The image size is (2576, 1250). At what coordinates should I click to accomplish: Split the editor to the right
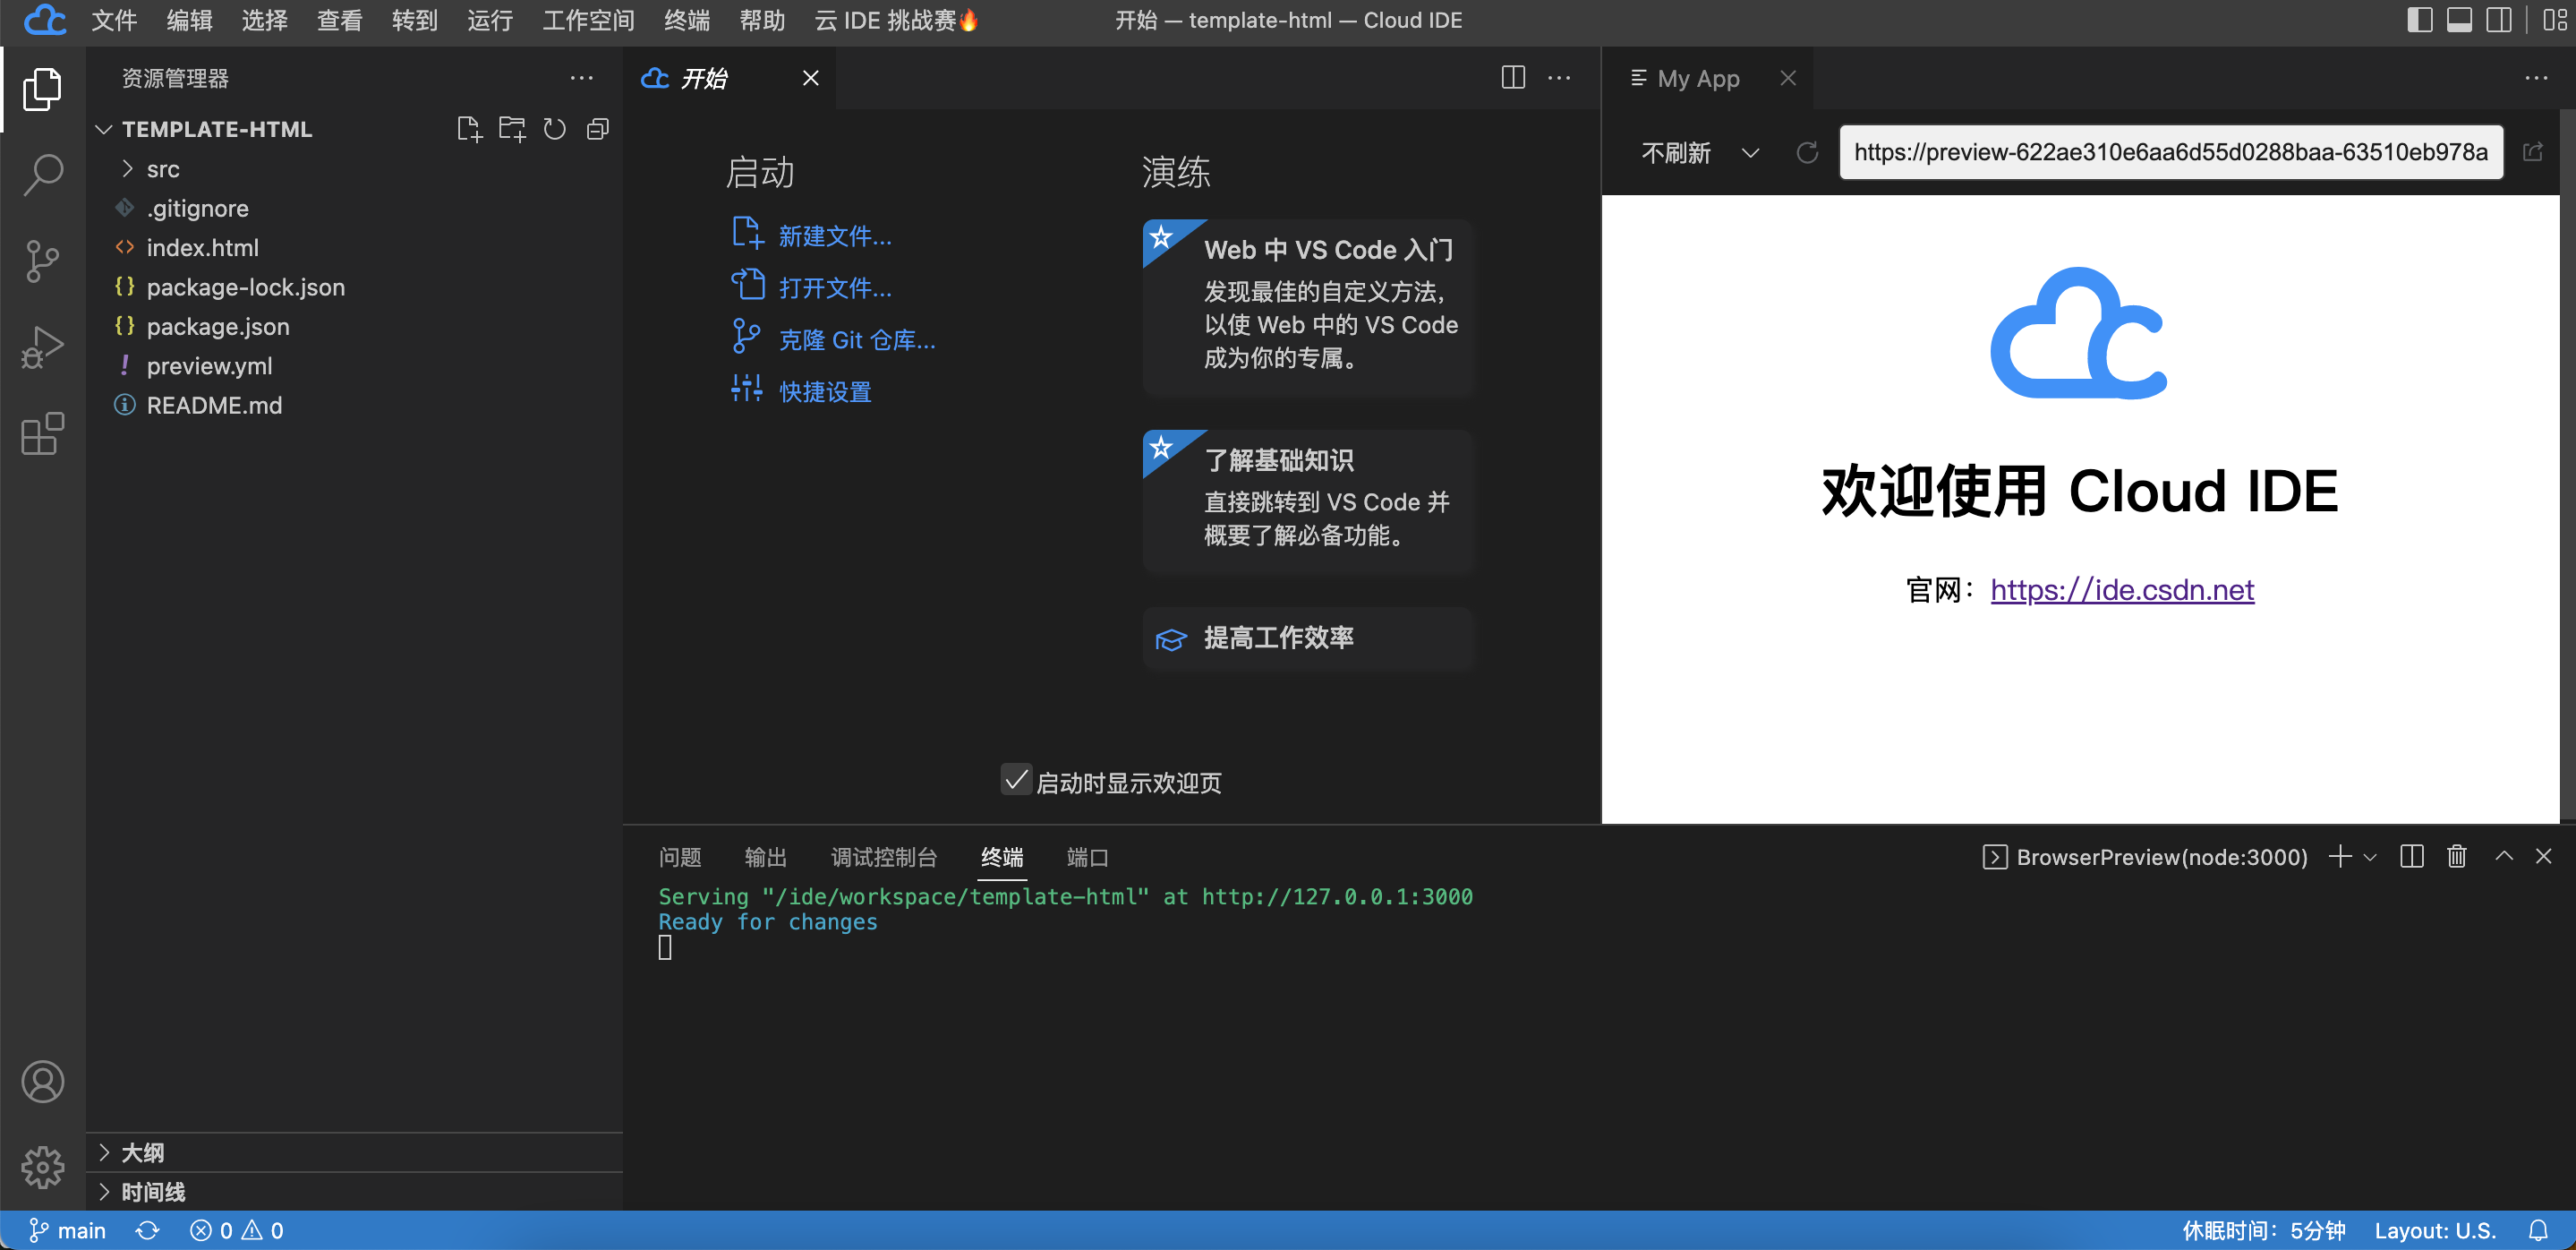tap(1513, 78)
